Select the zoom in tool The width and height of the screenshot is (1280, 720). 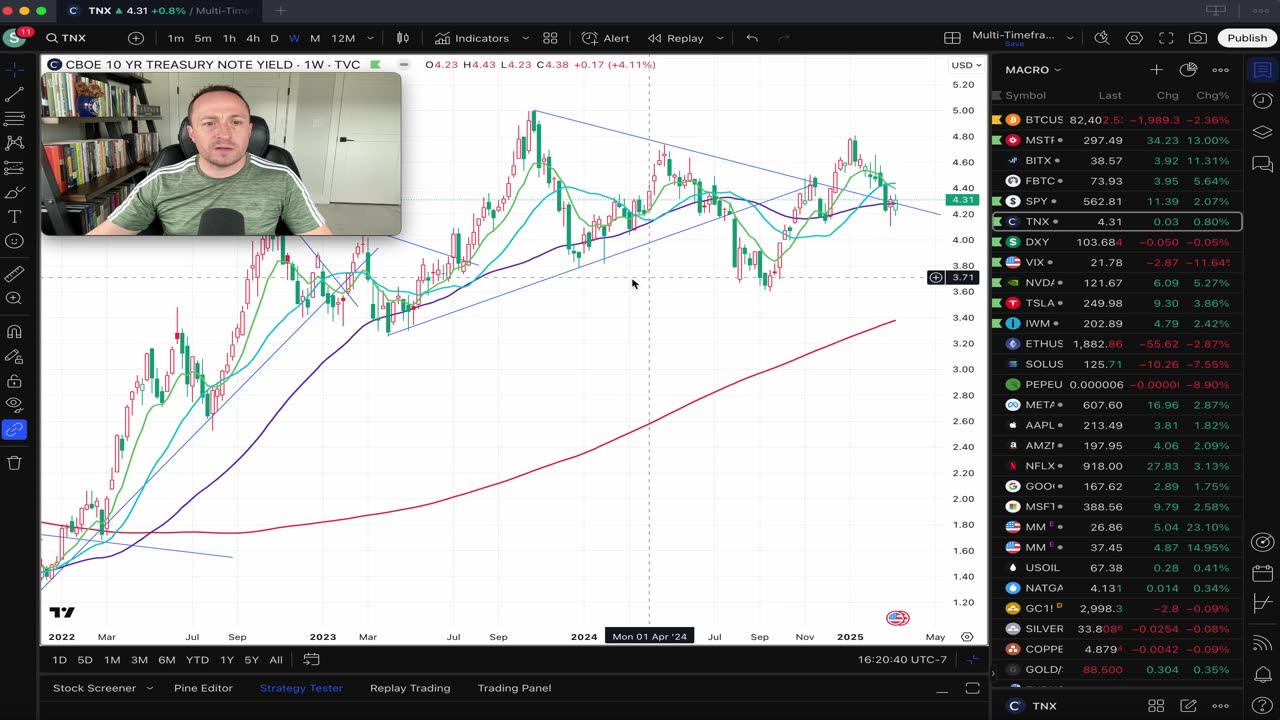(14, 298)
